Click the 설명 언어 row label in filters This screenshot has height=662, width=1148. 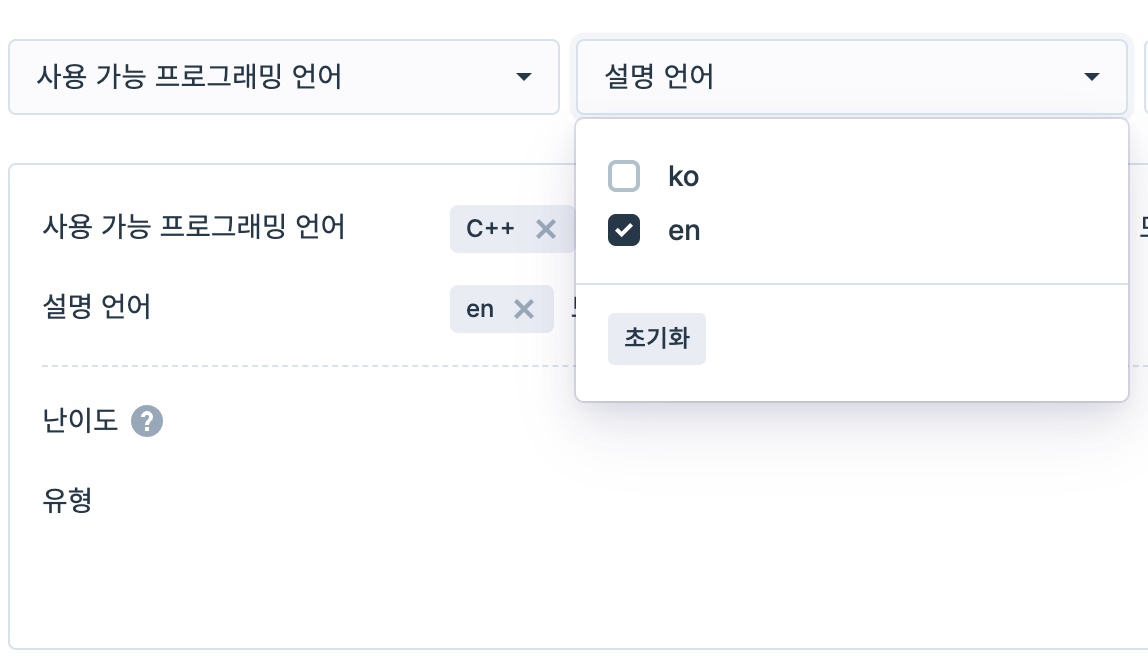point(97,307)
